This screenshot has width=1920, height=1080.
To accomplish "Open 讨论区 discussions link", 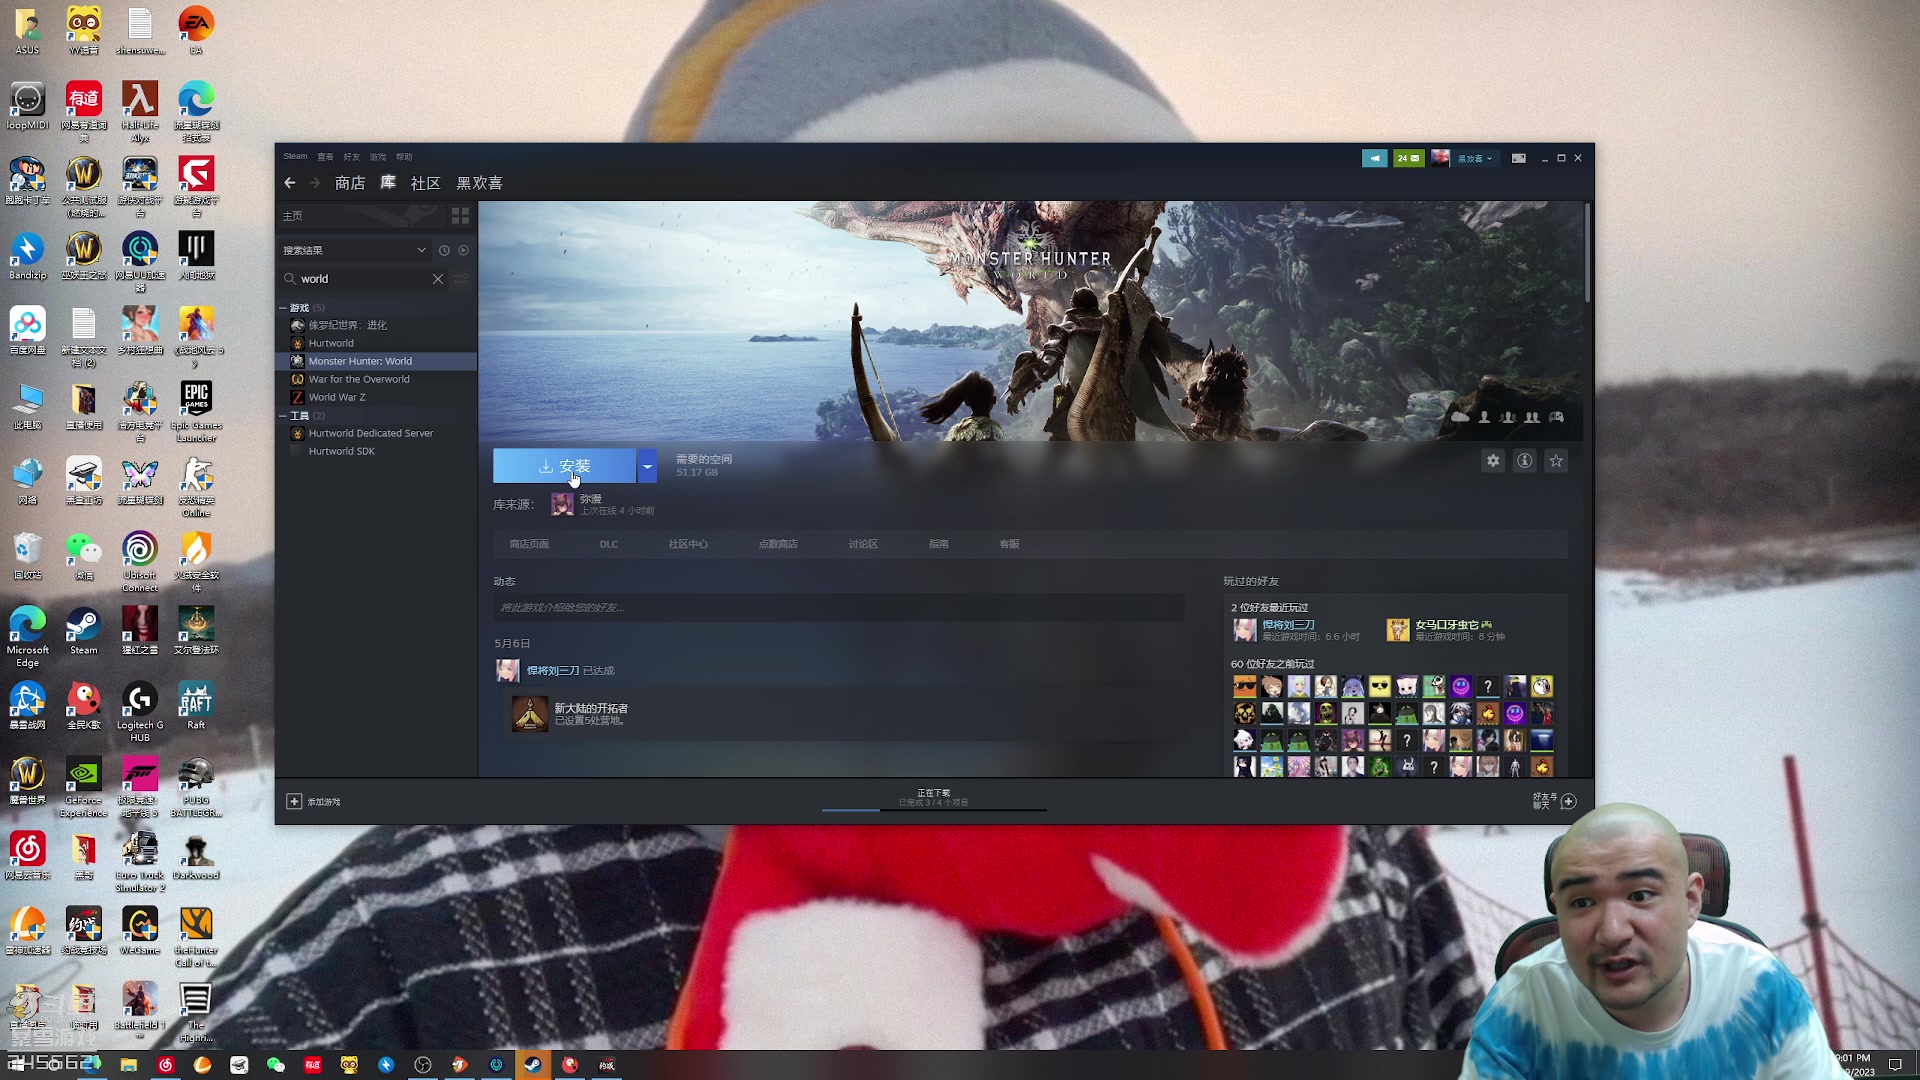I will (x=863, y=544).
